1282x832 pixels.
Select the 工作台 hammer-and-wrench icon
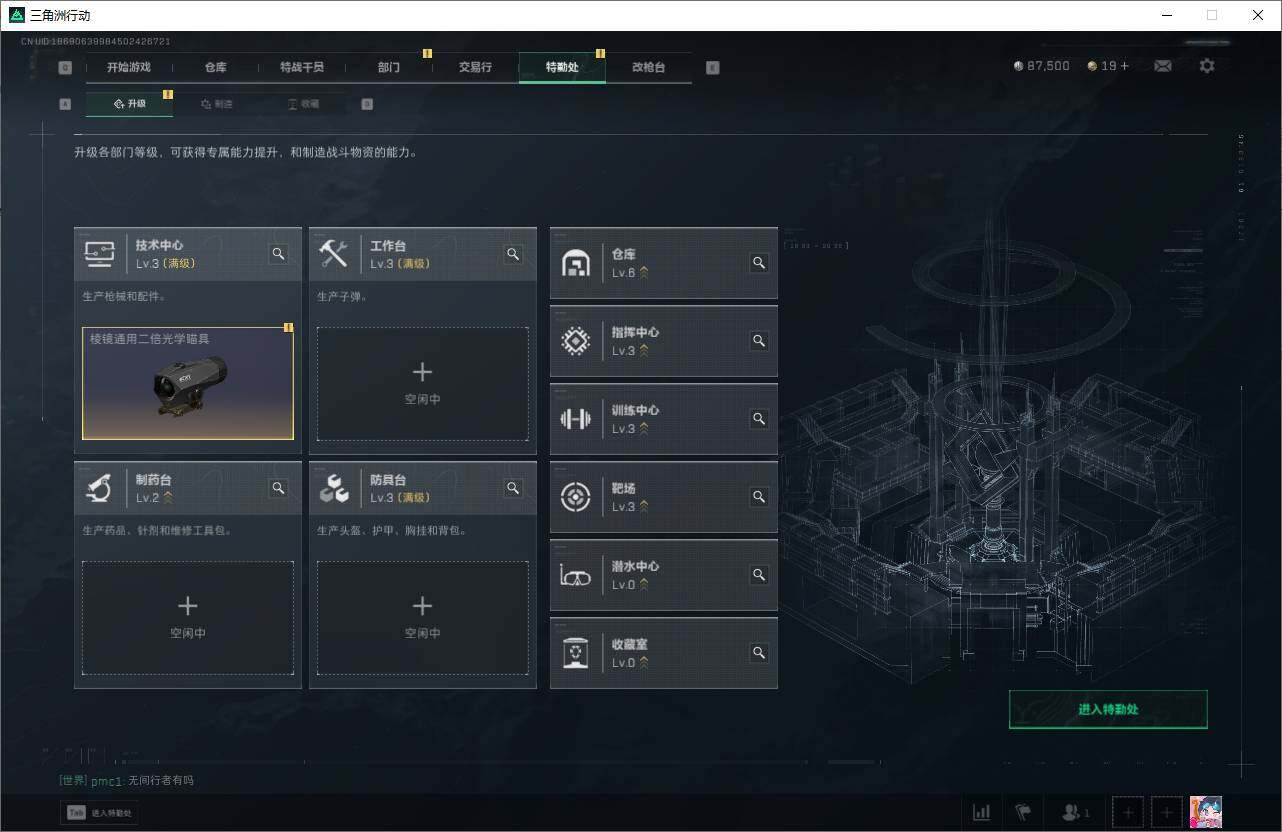click(x=333, y=254)
